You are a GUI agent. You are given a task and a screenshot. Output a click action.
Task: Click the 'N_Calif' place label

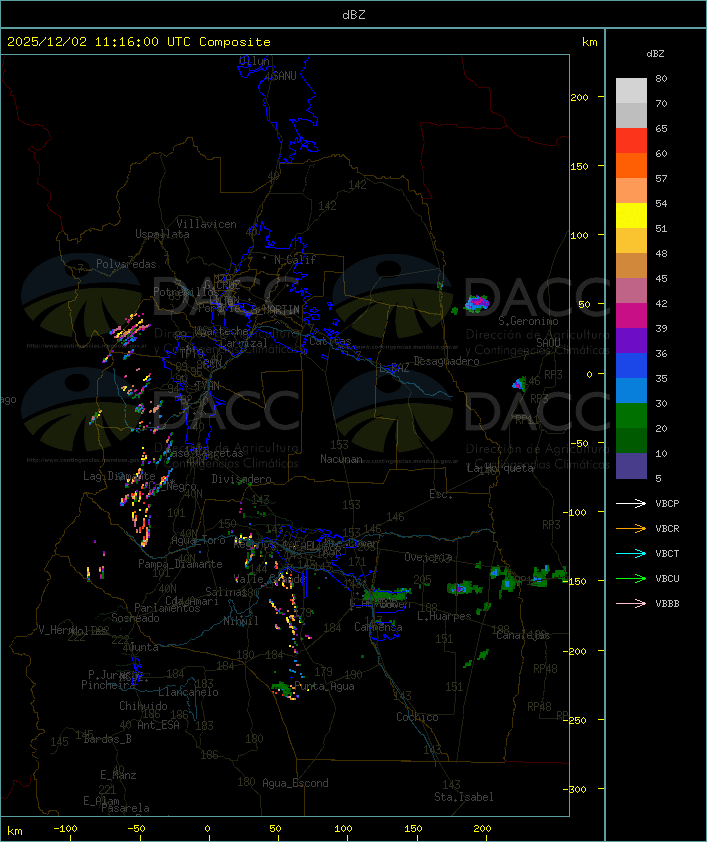(x=295, y=260)
